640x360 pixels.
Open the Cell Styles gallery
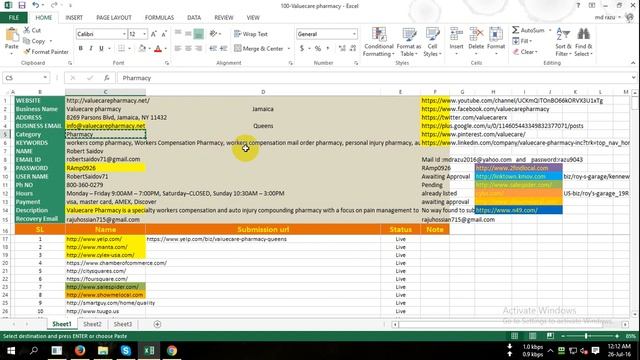[x=432, y=42]
